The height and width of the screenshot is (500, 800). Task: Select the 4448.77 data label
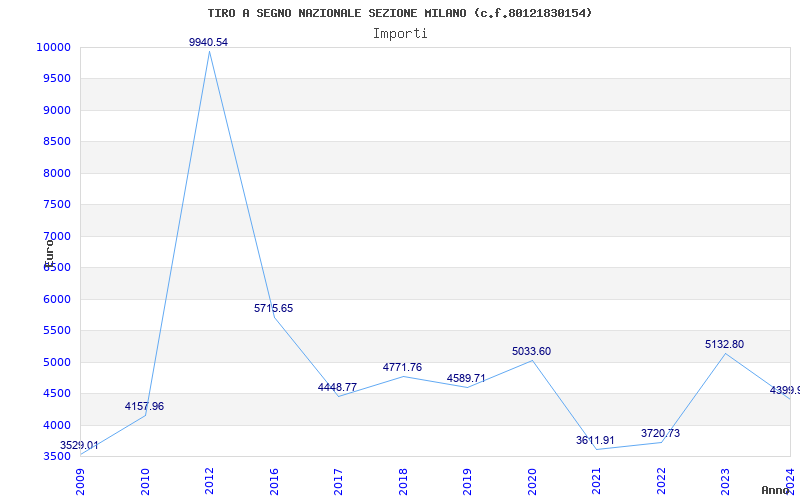point(337,387)
